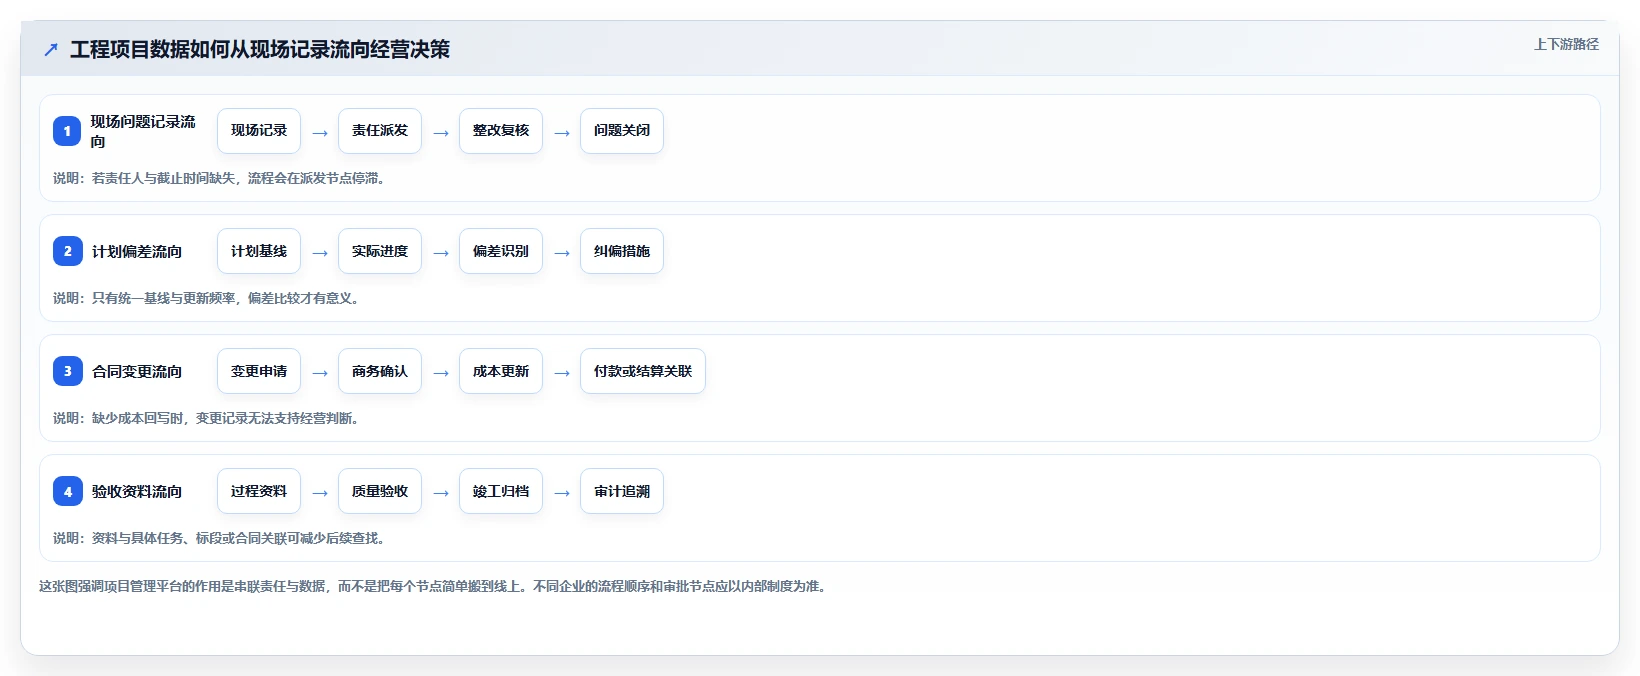Select the 审计追溯 node
Viewport: 1640px width, 676px height.
click(622, 491)
